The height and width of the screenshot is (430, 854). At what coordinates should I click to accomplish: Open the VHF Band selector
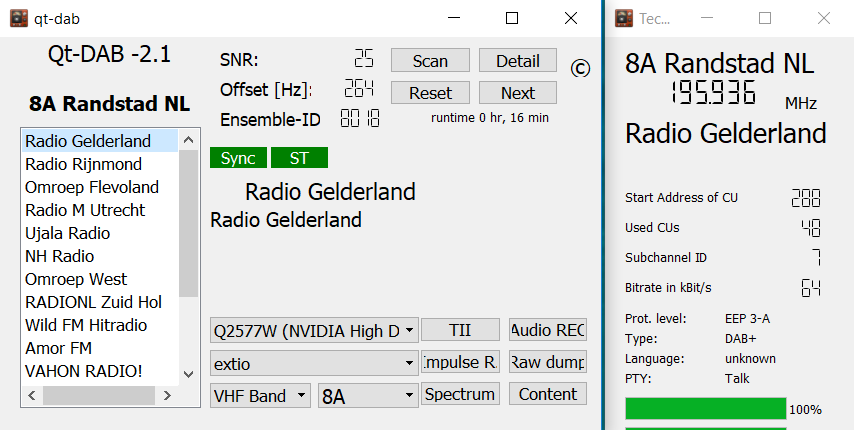pos(260,396)
